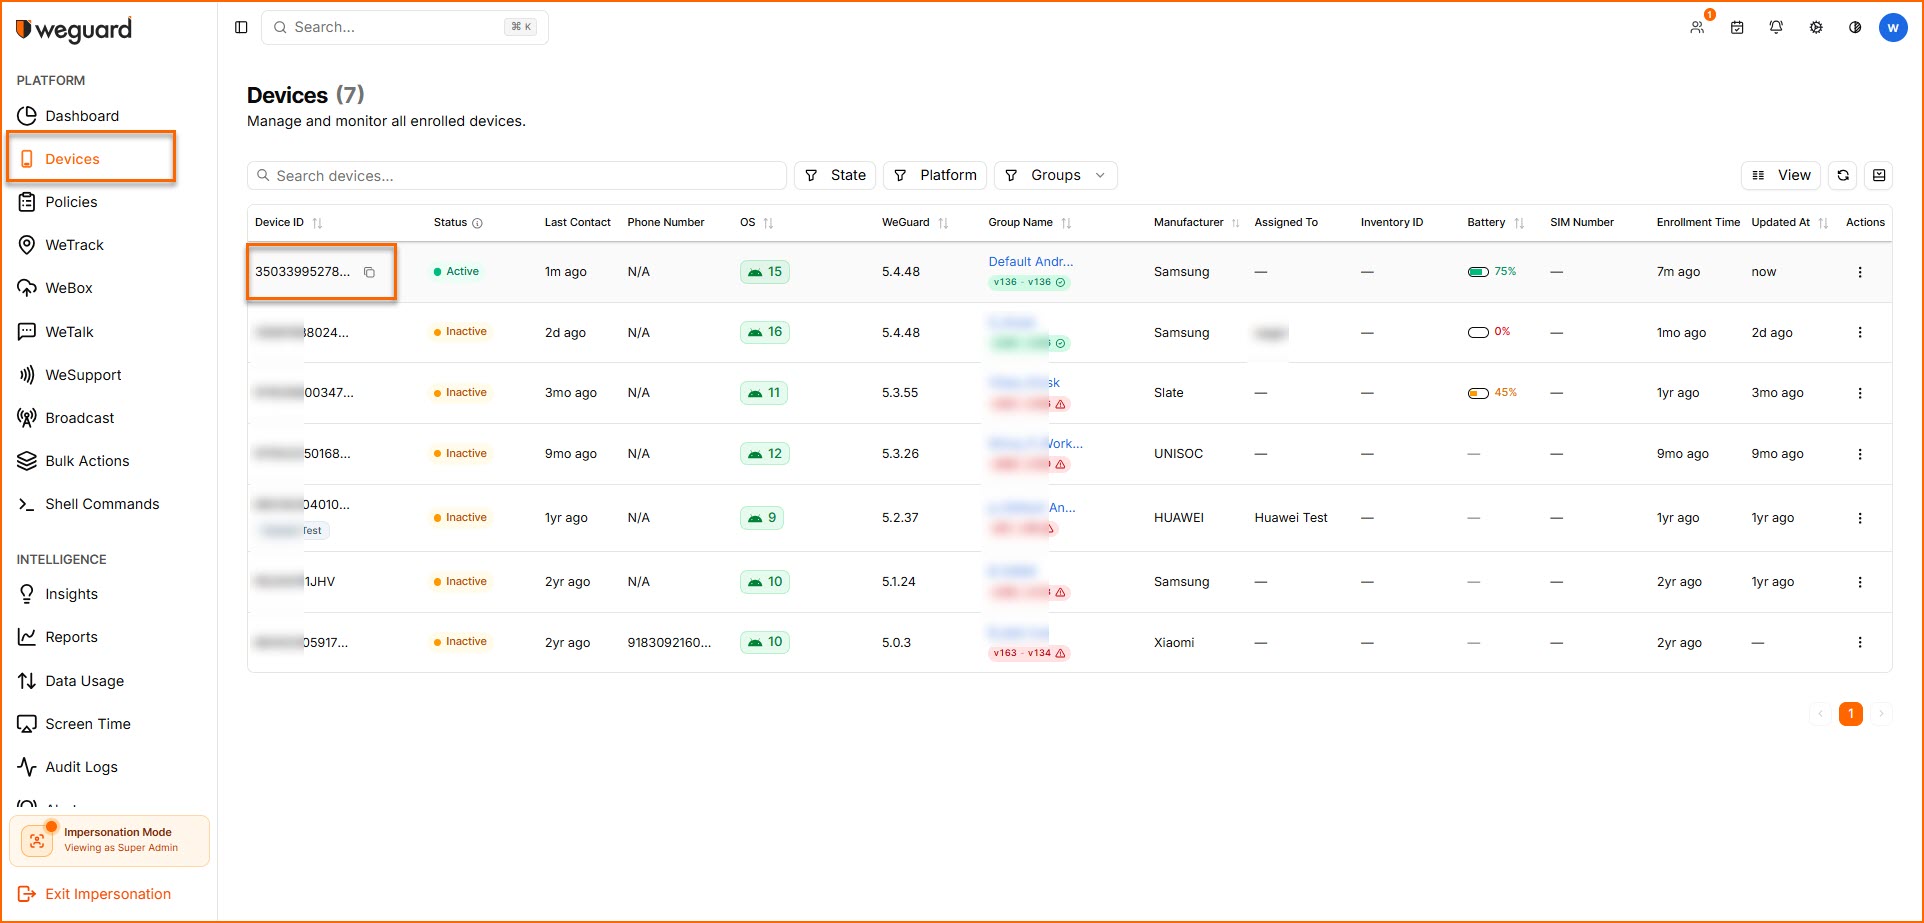Click the export icon beside refresh
Image resolution: width=1924 pixels, height=923 pixels.
click(x=1879, y=175)
